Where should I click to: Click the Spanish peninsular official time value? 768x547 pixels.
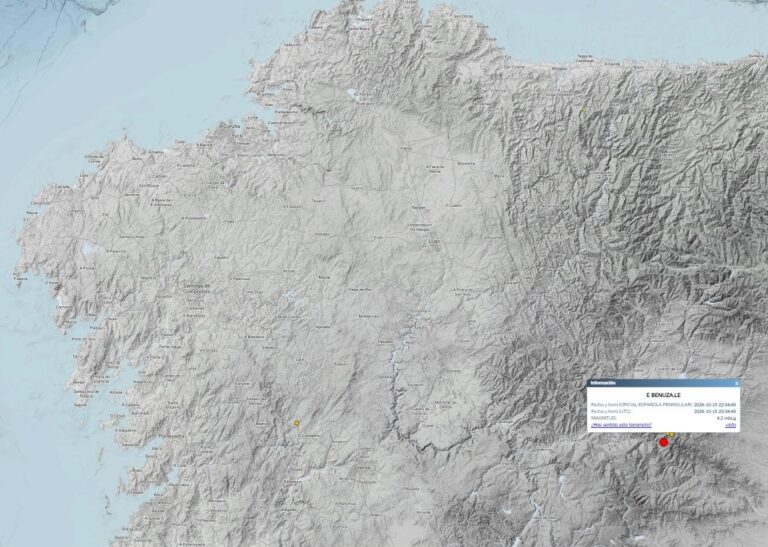tap(715, 404)
